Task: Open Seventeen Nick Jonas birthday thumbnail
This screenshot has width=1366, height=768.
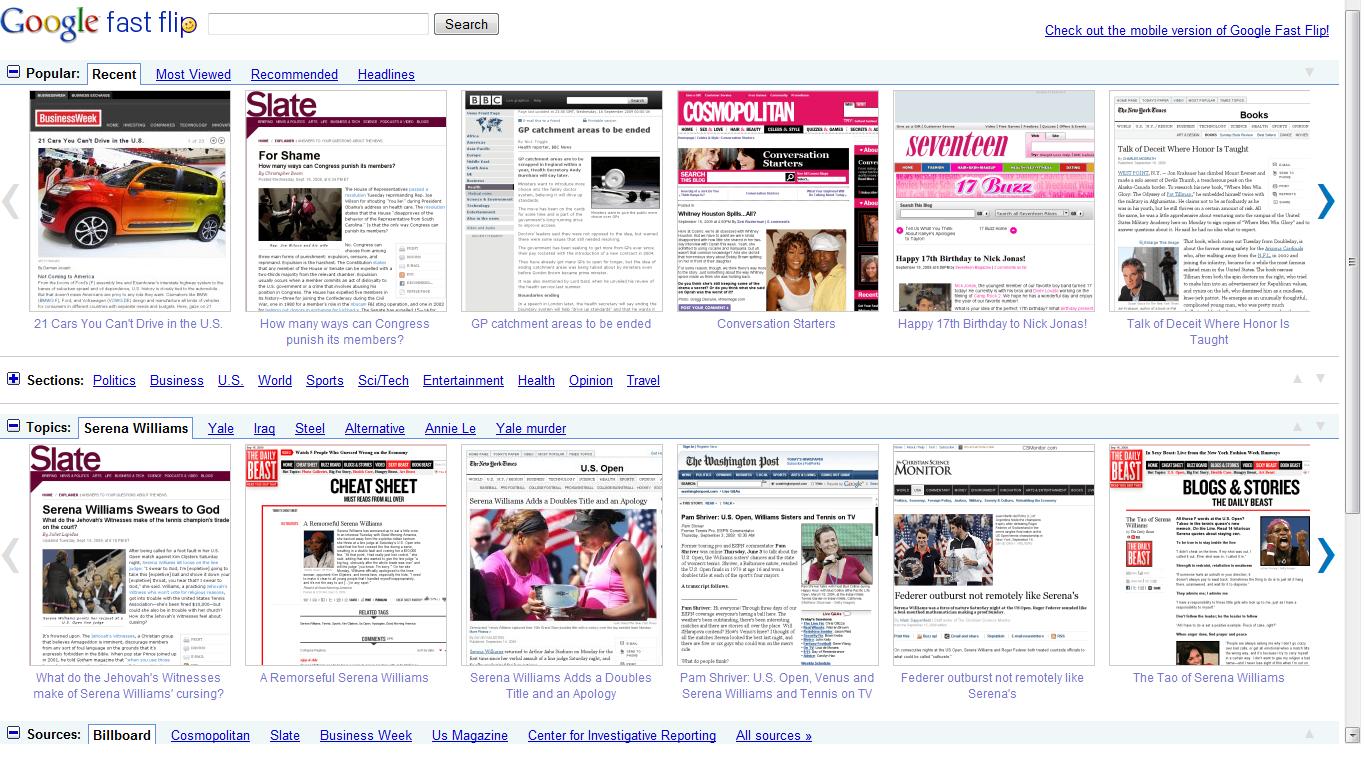Action: (994, 201)
